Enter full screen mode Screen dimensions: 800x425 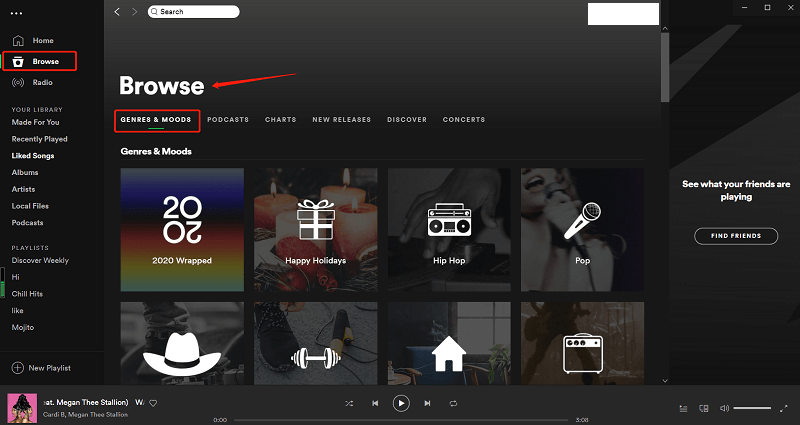pyautogui.click(x=784, y=408)
